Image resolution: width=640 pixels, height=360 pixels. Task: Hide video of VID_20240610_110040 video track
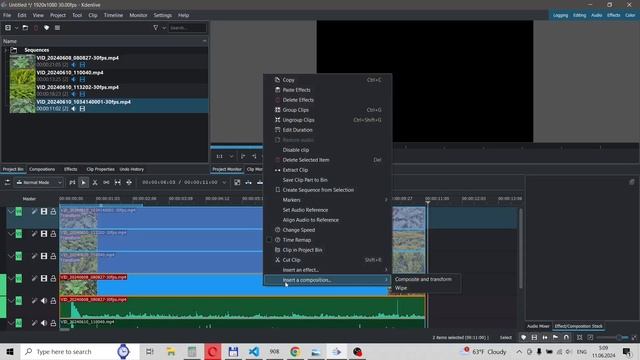click(44, 256)
